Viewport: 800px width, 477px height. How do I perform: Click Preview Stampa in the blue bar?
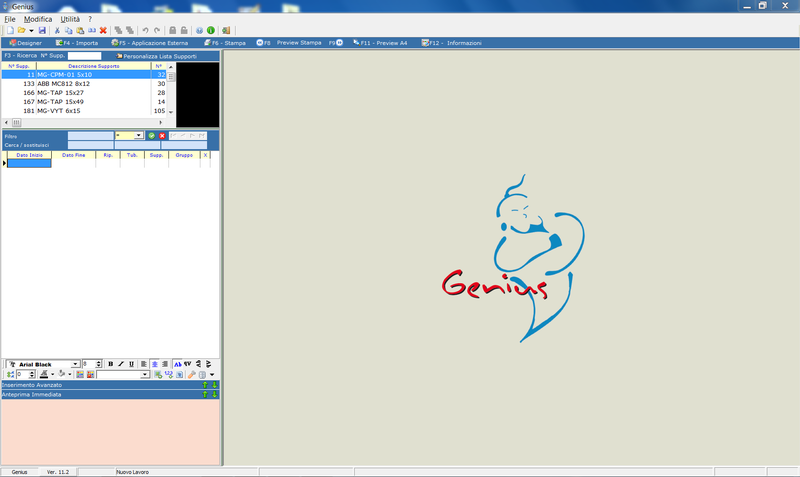299,43
